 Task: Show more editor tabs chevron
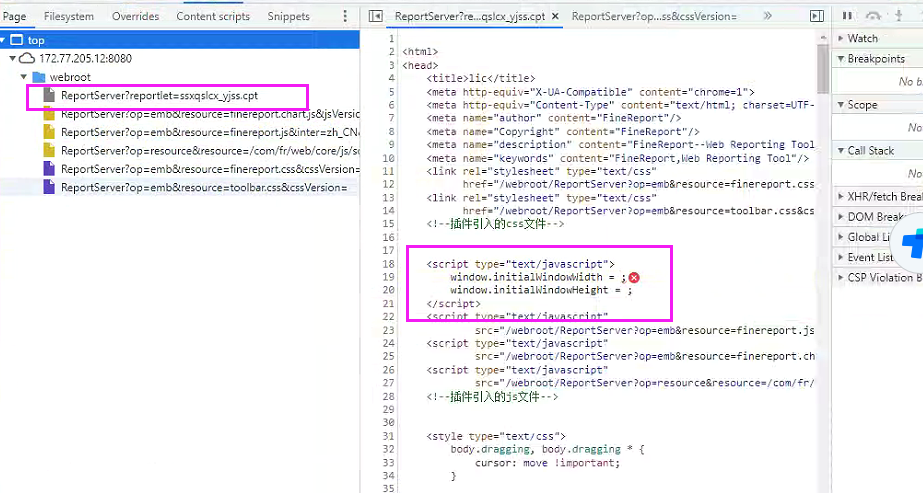tap(767, 16)
